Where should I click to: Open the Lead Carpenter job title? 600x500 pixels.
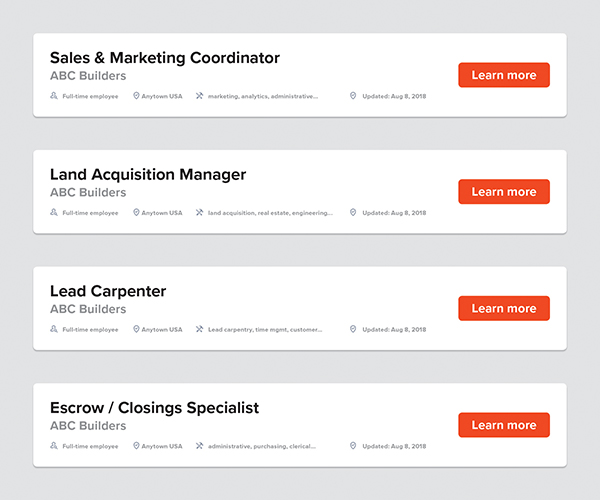[x=108, y=291]
